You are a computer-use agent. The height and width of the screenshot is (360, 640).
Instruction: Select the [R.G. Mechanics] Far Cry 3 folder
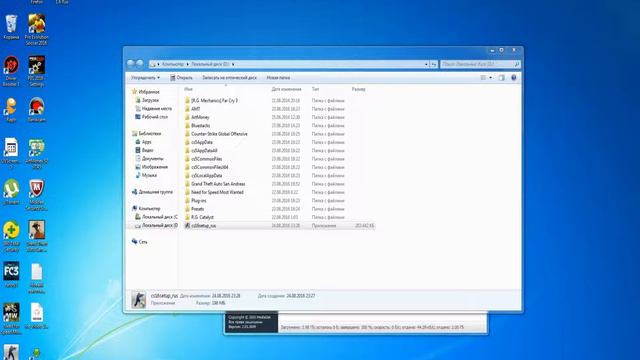tap(214, 100)
